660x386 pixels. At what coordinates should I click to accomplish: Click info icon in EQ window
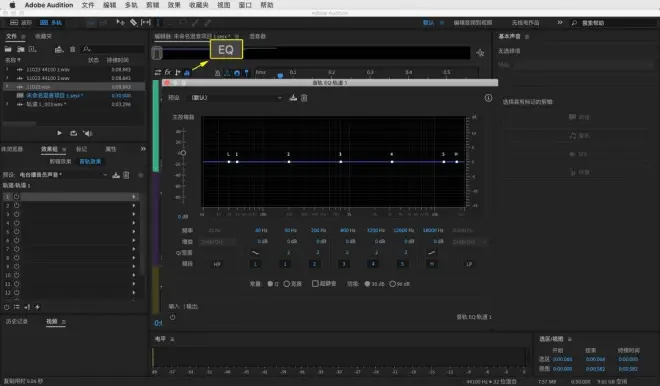488,98
